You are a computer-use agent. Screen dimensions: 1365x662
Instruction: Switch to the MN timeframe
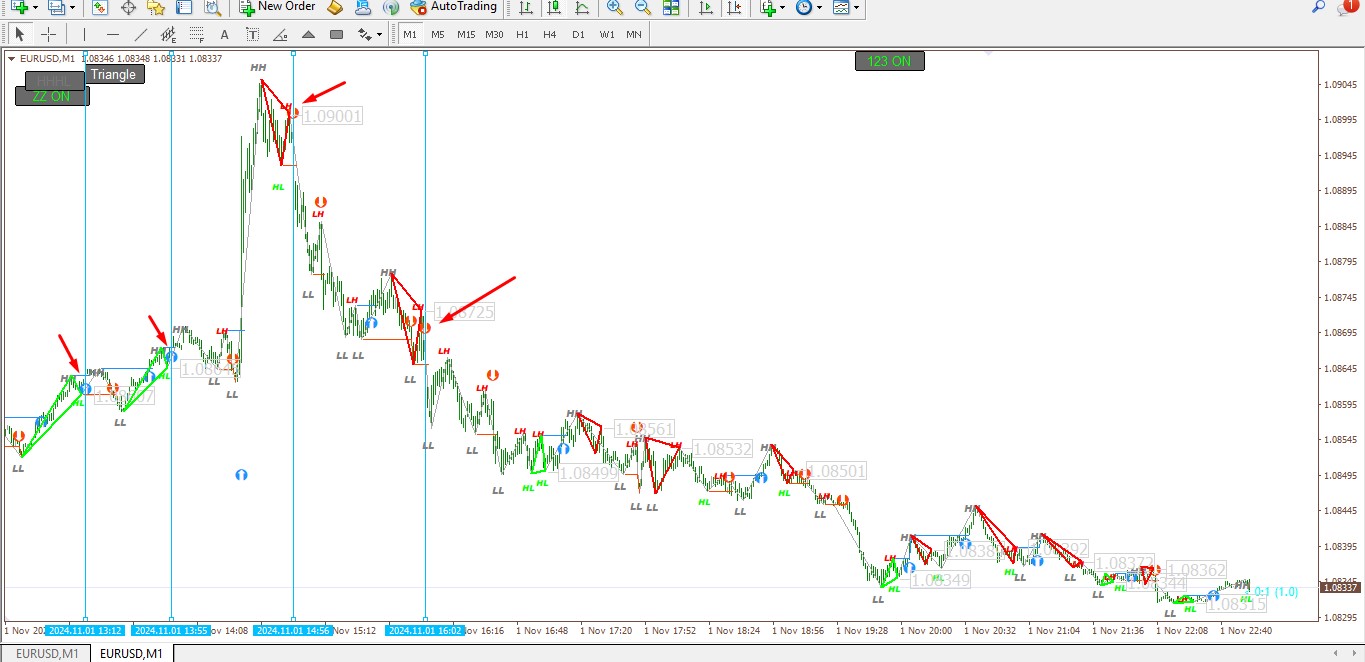pos(634,34)
